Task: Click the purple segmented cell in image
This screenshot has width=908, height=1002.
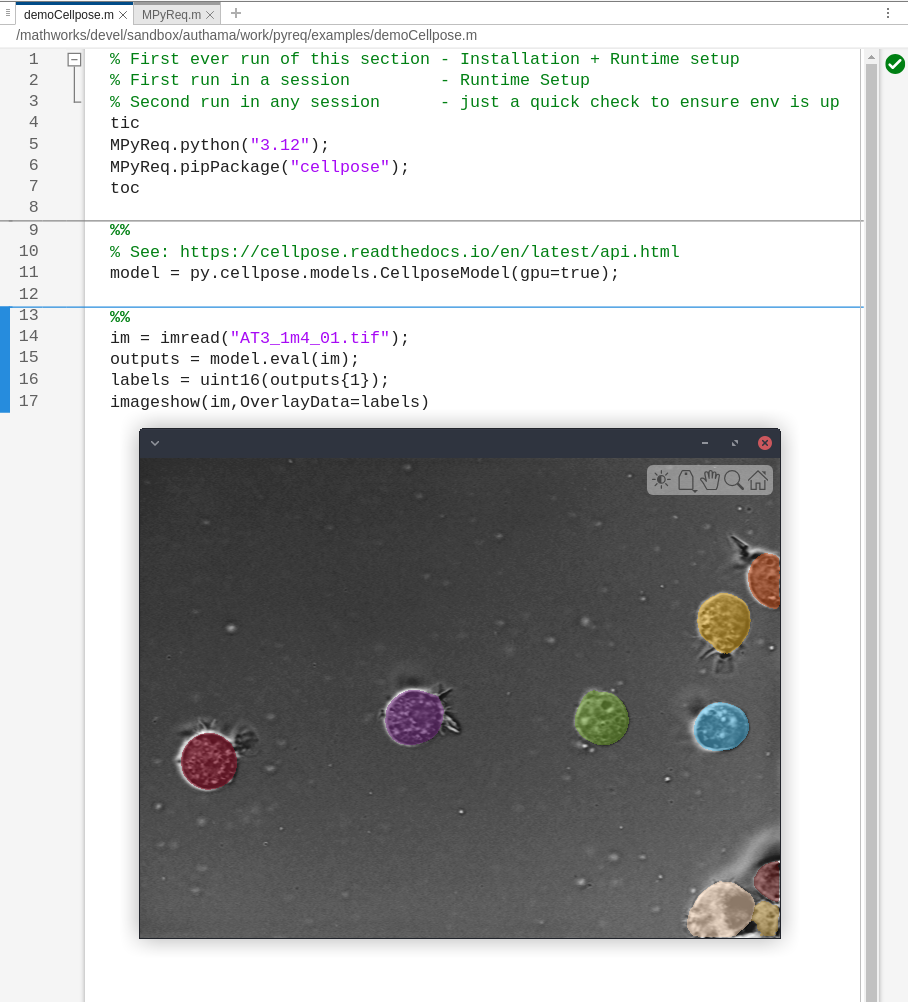Action: point(414,717)
